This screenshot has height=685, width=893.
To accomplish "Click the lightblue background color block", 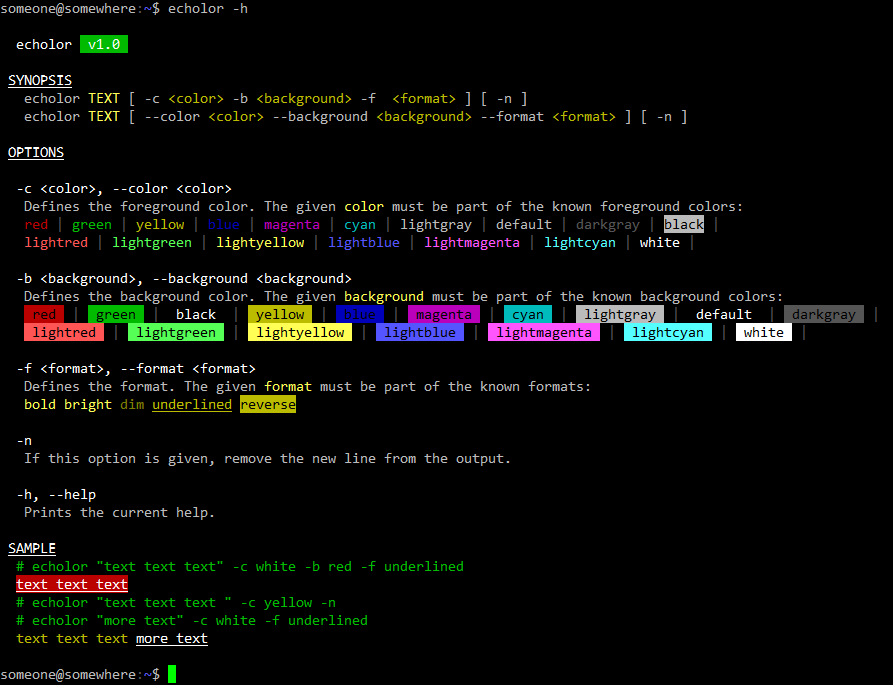I will [x=420, y=333].
